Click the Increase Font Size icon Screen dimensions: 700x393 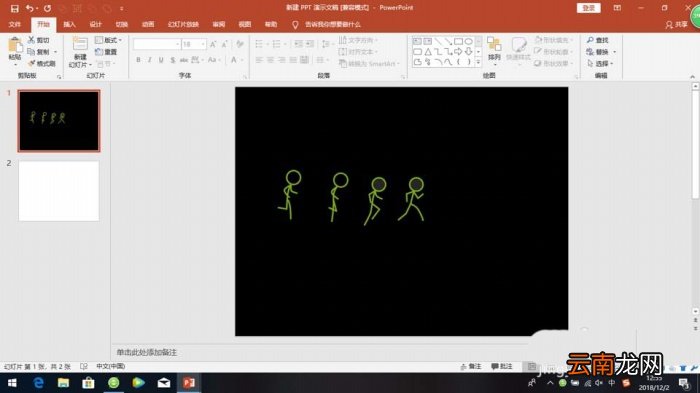[x=213, y=44]
